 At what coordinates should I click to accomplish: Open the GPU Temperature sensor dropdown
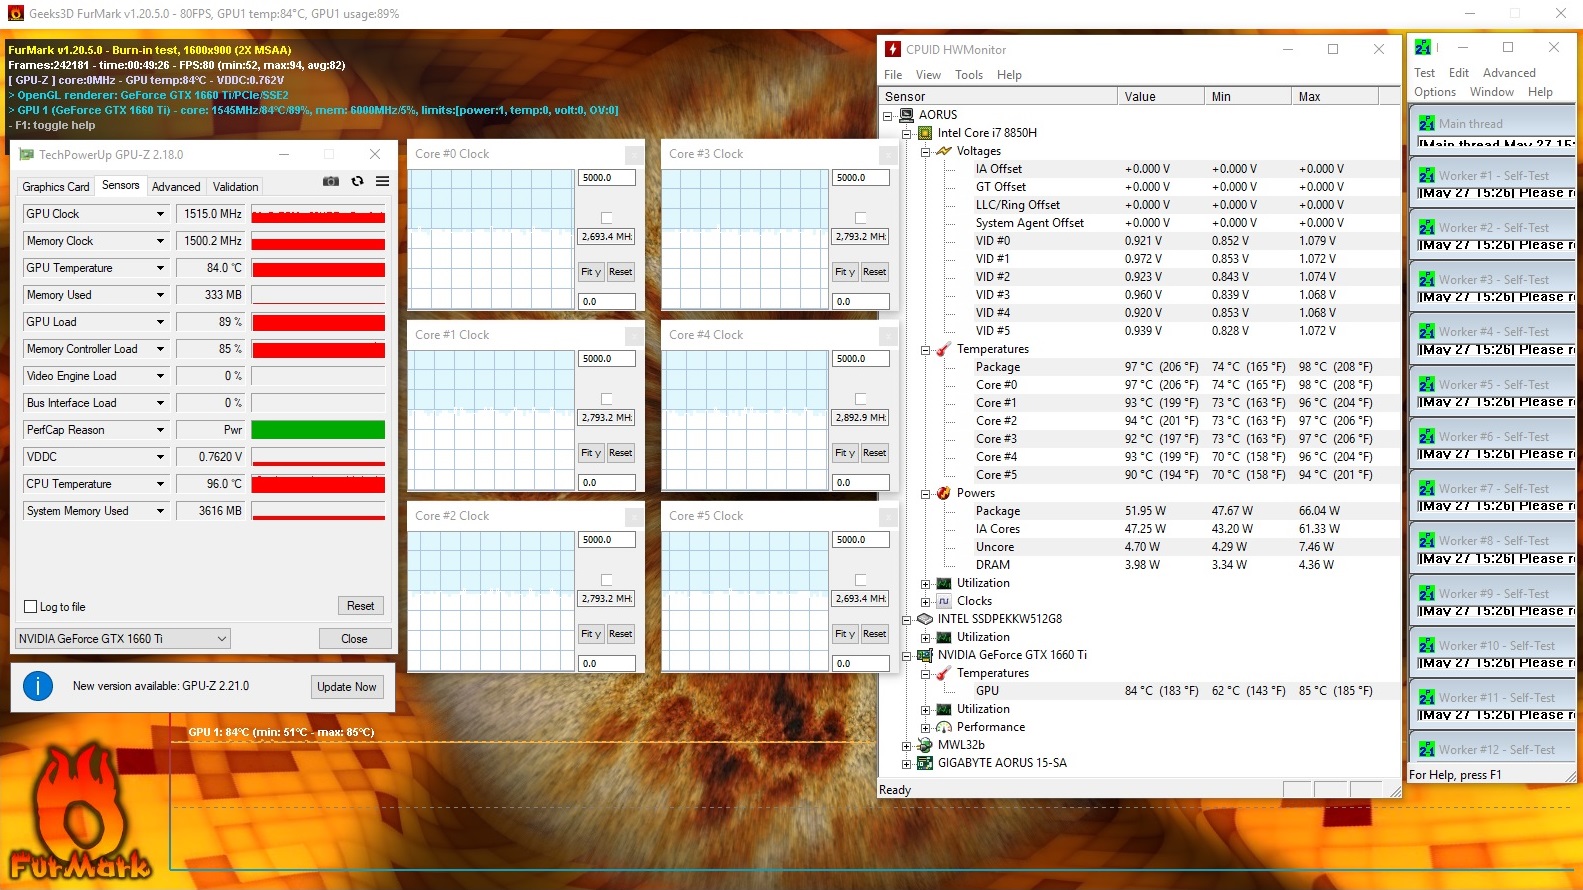point(160,268)
